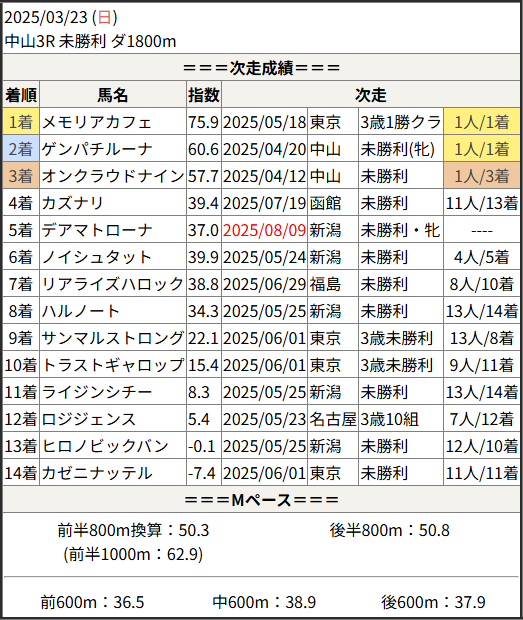Image resolution: width=523 pixels, height=620 pixels.
Task: Click the 着順 column header
Action: click(21, 95)
